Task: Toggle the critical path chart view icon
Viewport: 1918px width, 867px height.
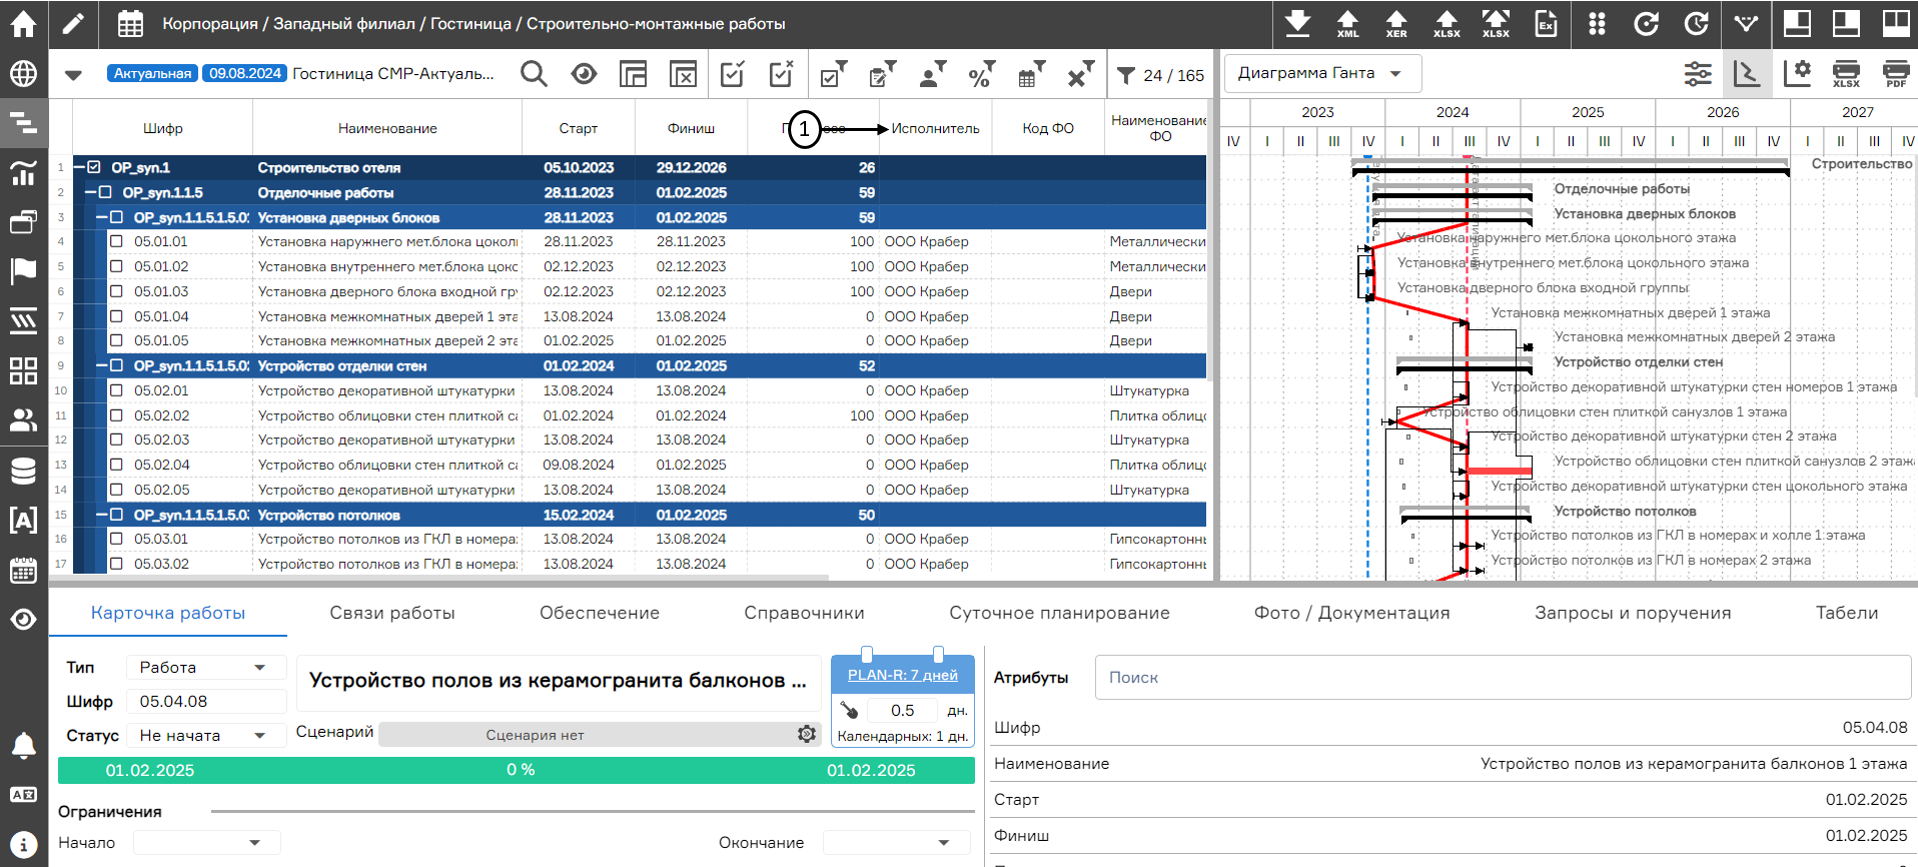Action: [x=1747, y=73]
